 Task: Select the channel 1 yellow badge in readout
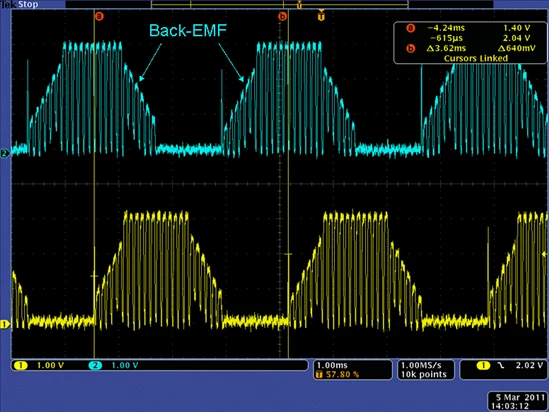point(21,365)
